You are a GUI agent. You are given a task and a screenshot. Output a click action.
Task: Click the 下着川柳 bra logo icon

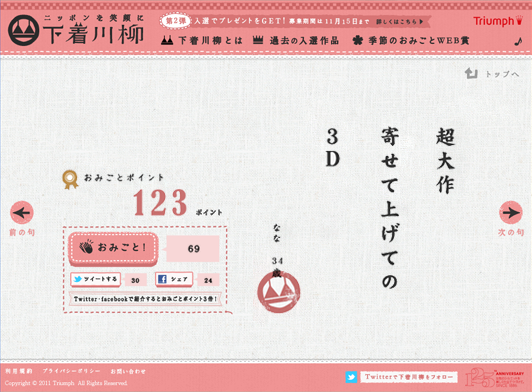(x=24, y=30)
